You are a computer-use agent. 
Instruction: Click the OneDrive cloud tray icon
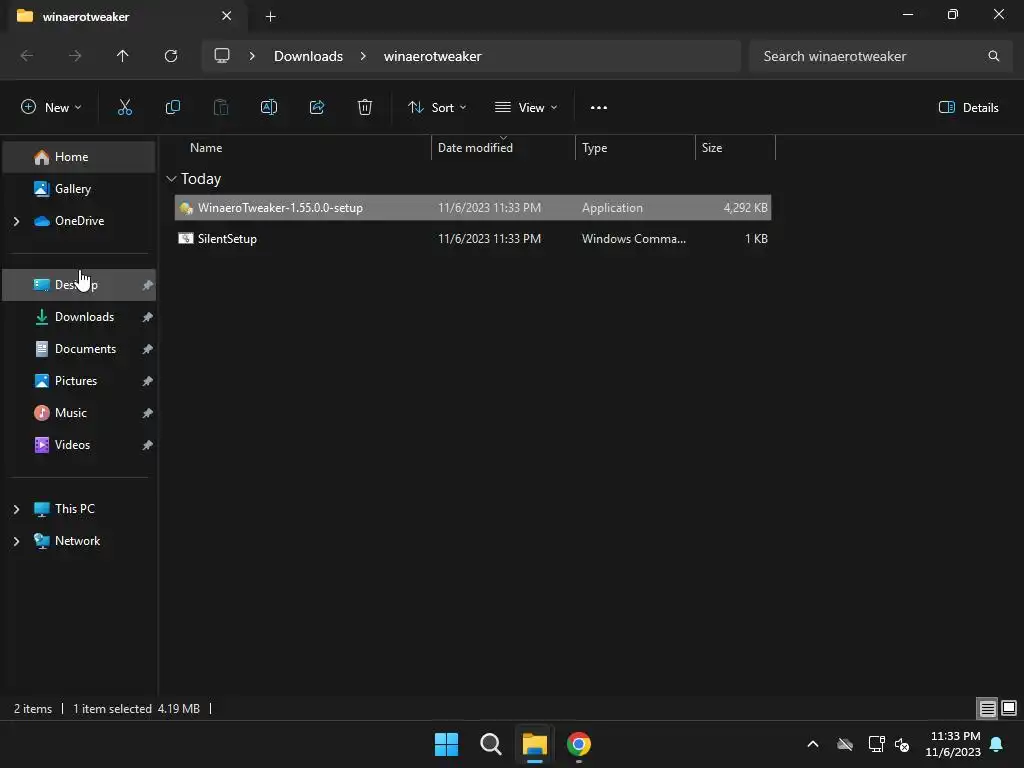coord(844,744)
